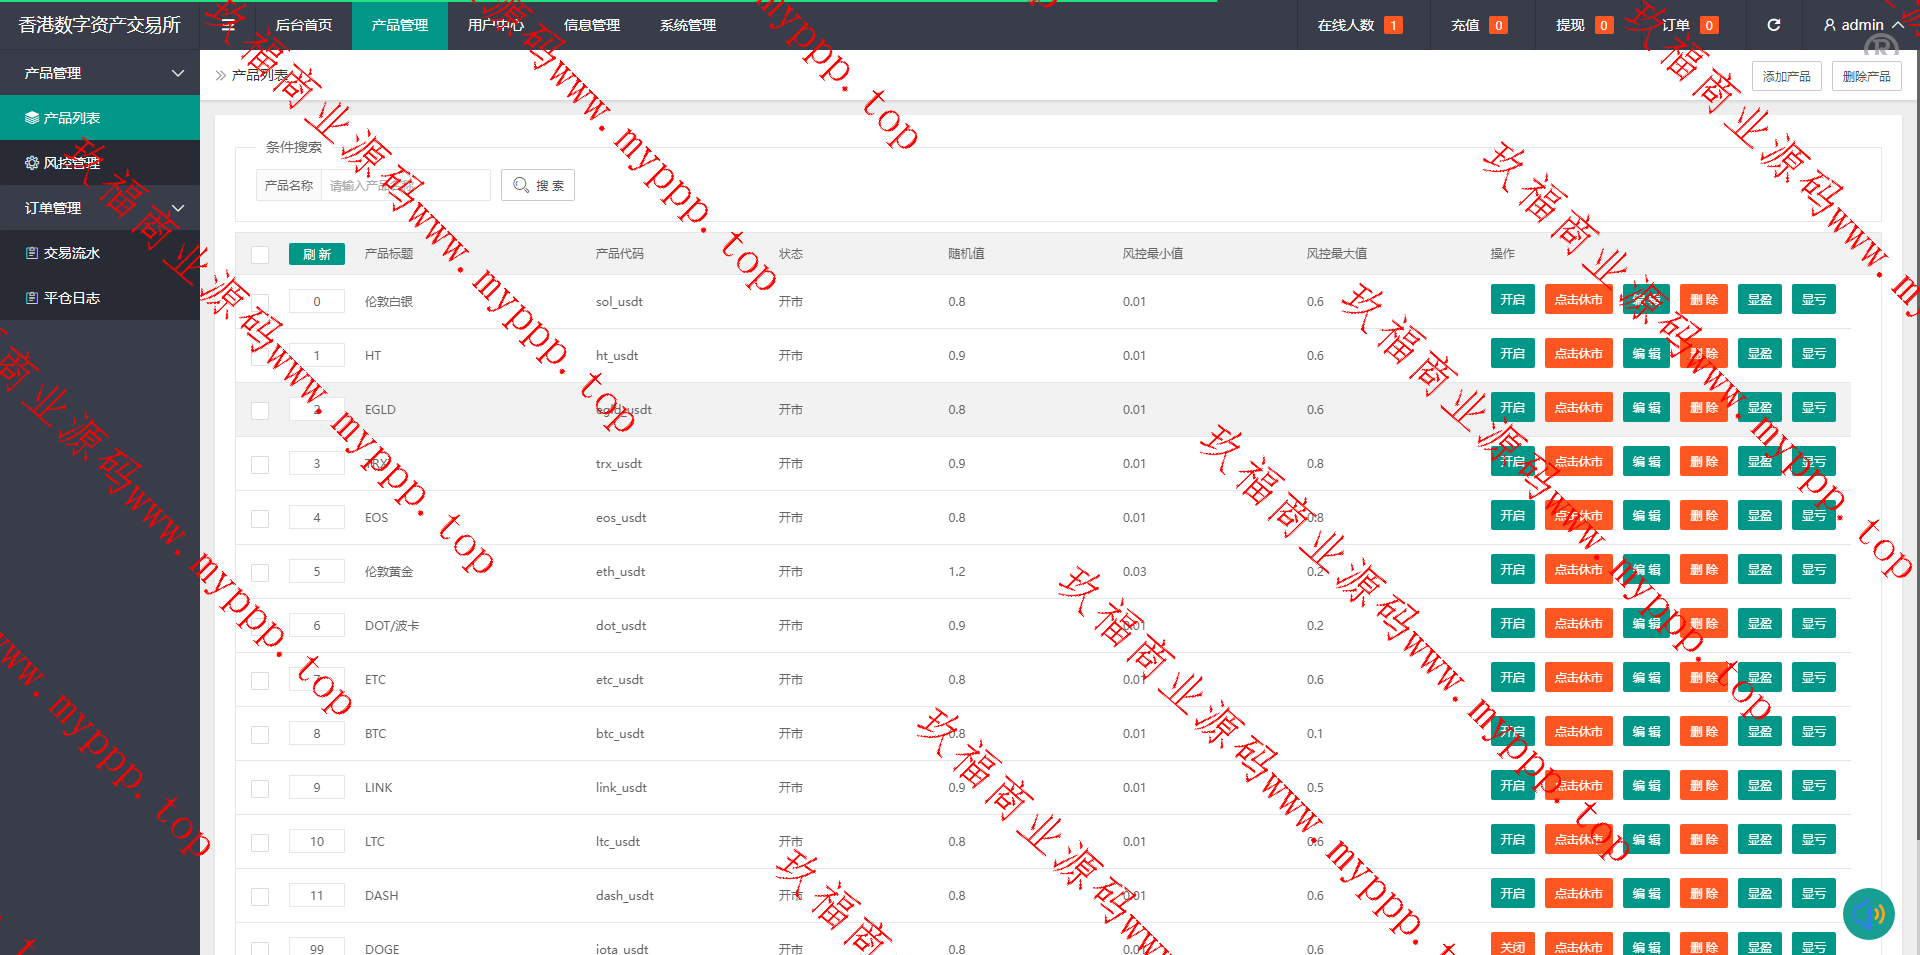This screenshot has width=1920, height=955.
Task: Click 编辑 for the HT product
Action: tap(1646, 354)
